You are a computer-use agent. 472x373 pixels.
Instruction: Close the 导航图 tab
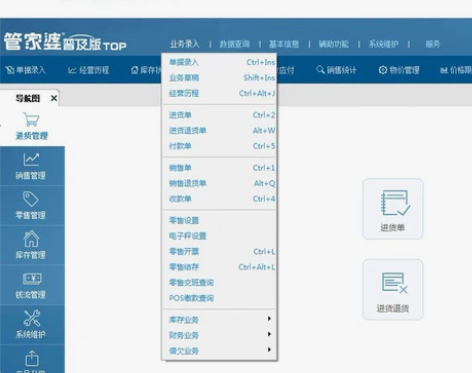54,98
